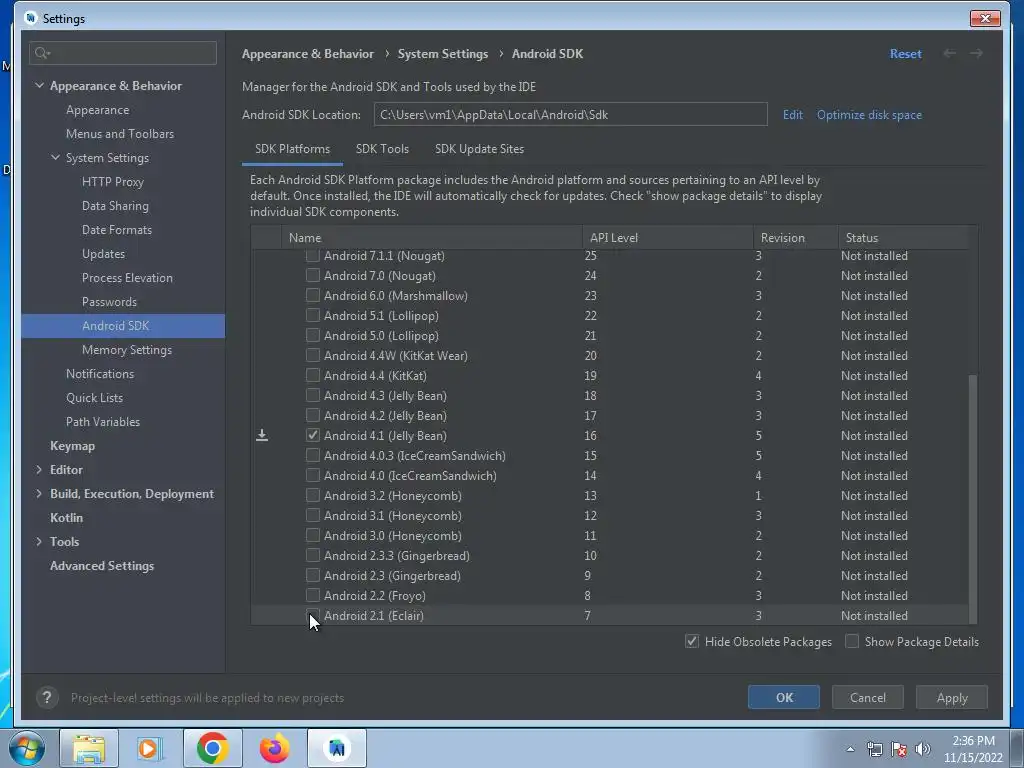The width and height of the screenshot is (1024, 768).
Task: Click the SDK table vertical scrollbar
Action: tap(973, 498)
